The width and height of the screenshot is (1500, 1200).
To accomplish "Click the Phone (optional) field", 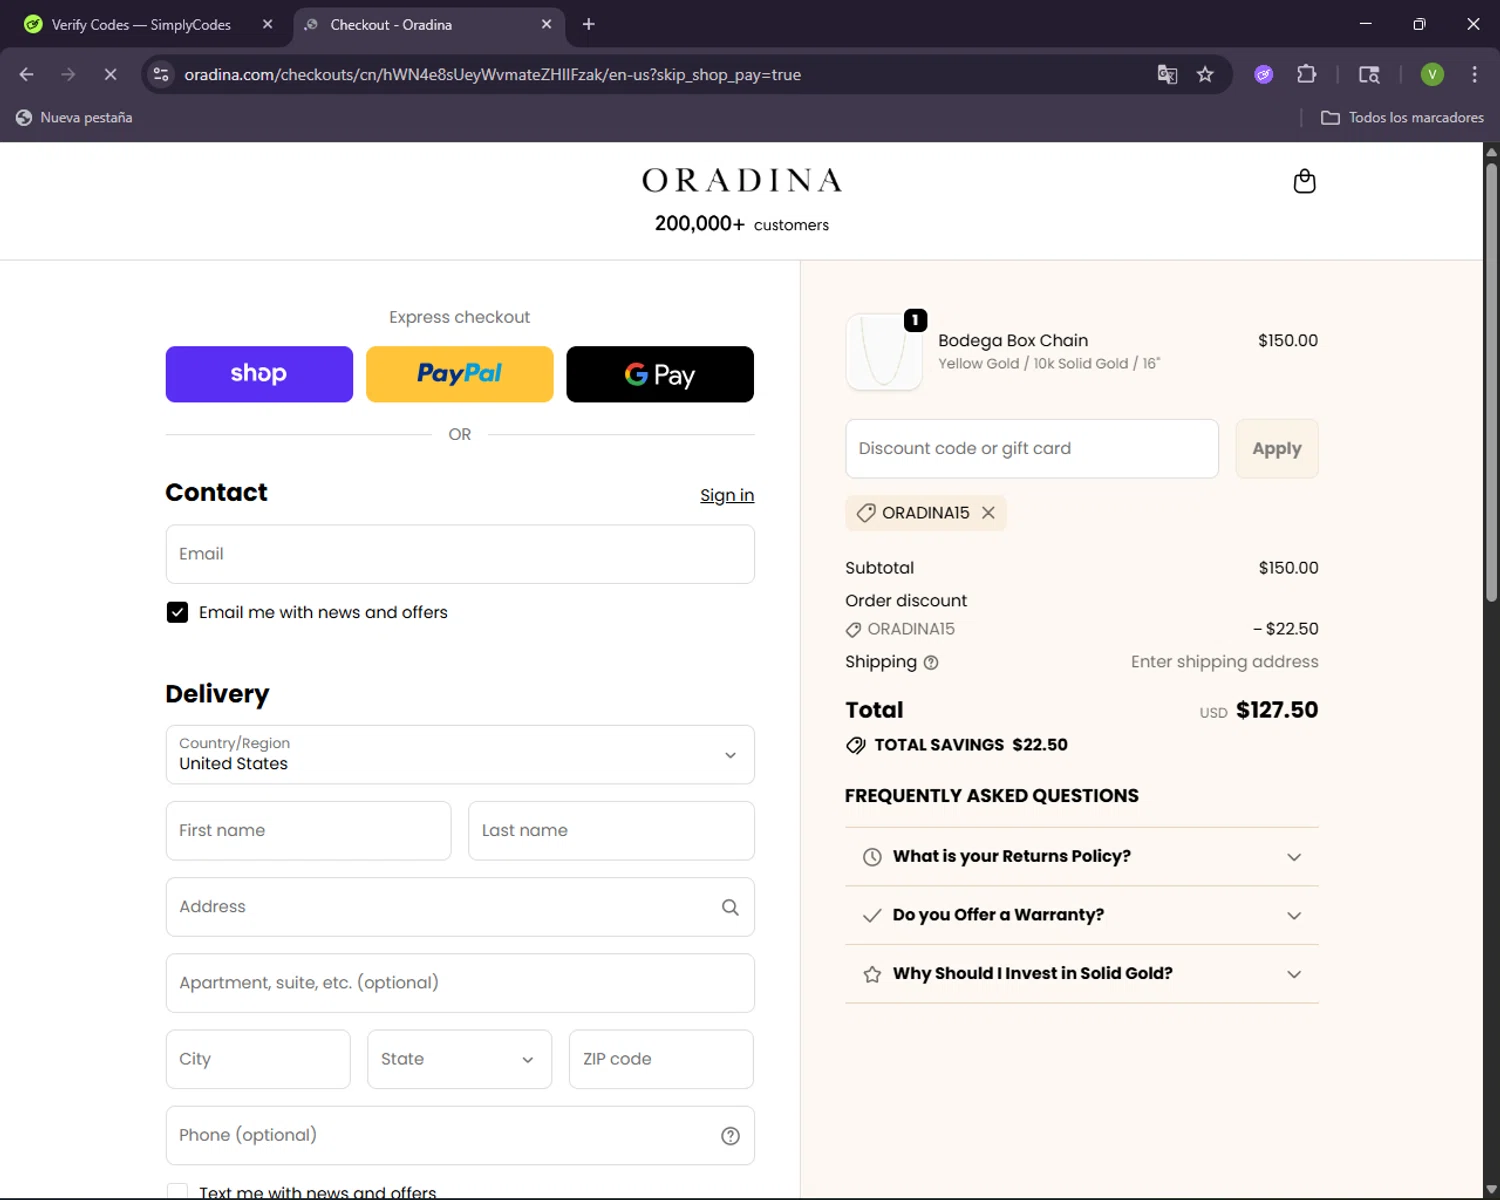I will 460,1136.
